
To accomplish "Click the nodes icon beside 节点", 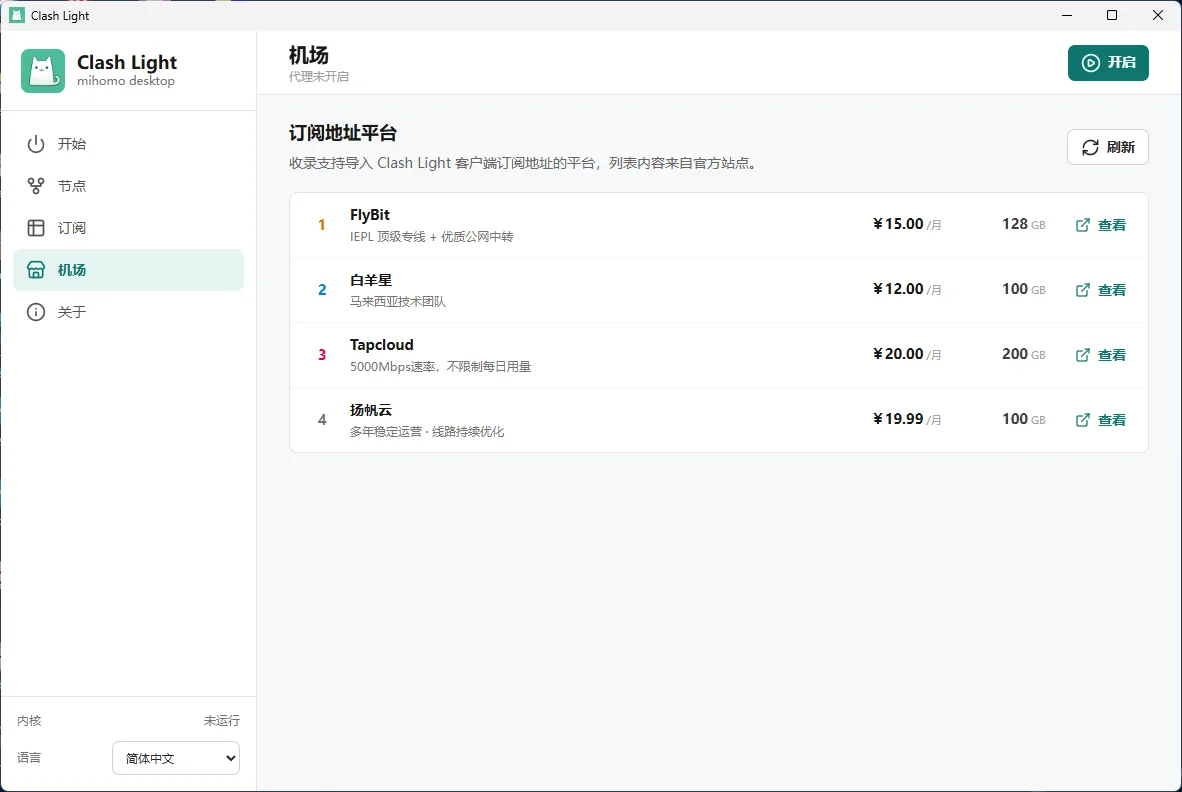I will [x=35, y=186].
